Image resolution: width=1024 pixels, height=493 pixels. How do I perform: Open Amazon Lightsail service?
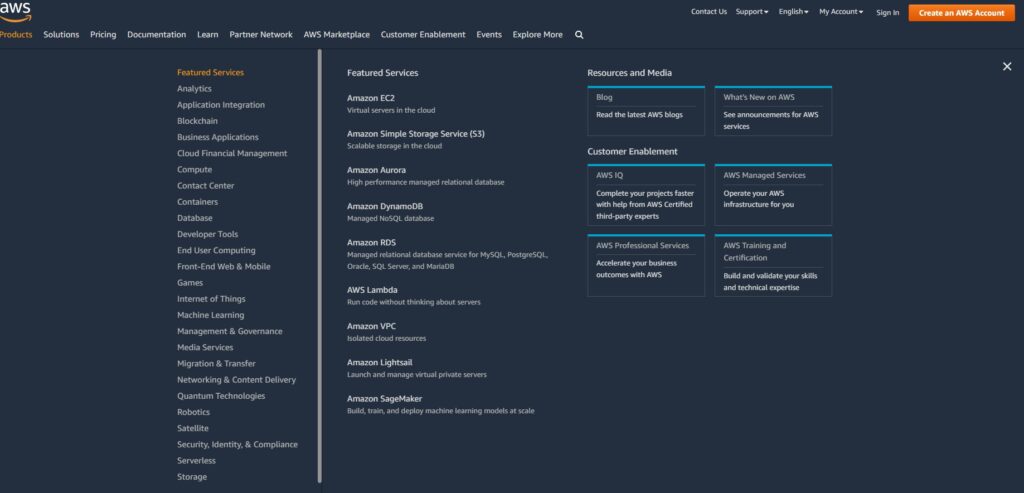coord(379,362)
